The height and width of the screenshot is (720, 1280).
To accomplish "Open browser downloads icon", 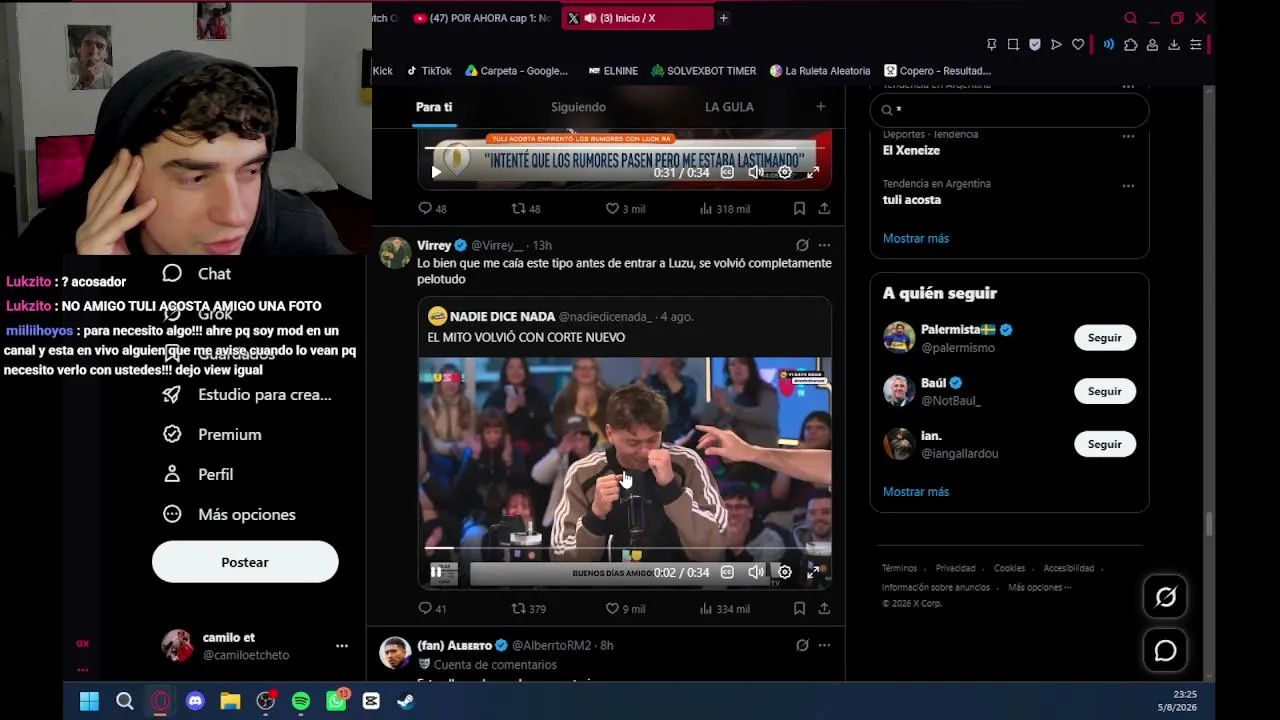I will (x=1174, y=45).
